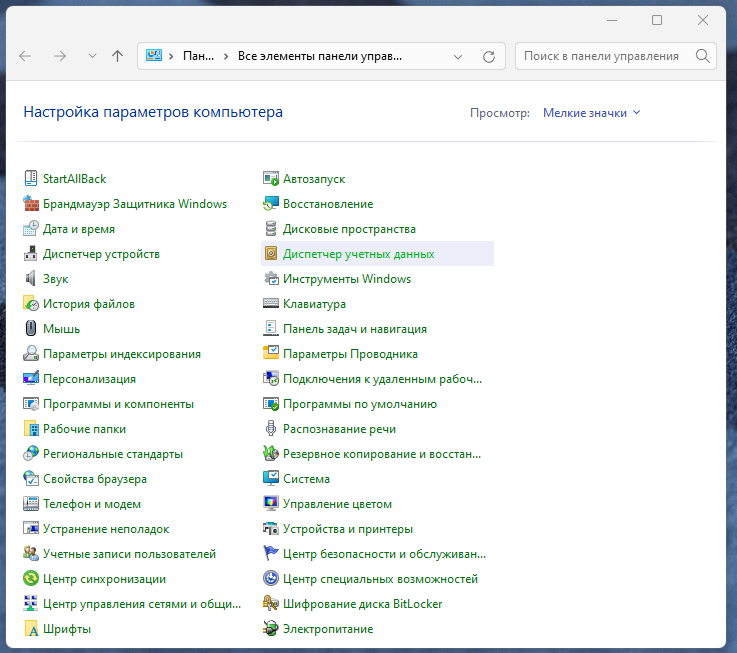Viewport: 737px width, 653px height.
Task: Click the Диспетчер учетных данных safe icon
Action: tap(271, 253)
